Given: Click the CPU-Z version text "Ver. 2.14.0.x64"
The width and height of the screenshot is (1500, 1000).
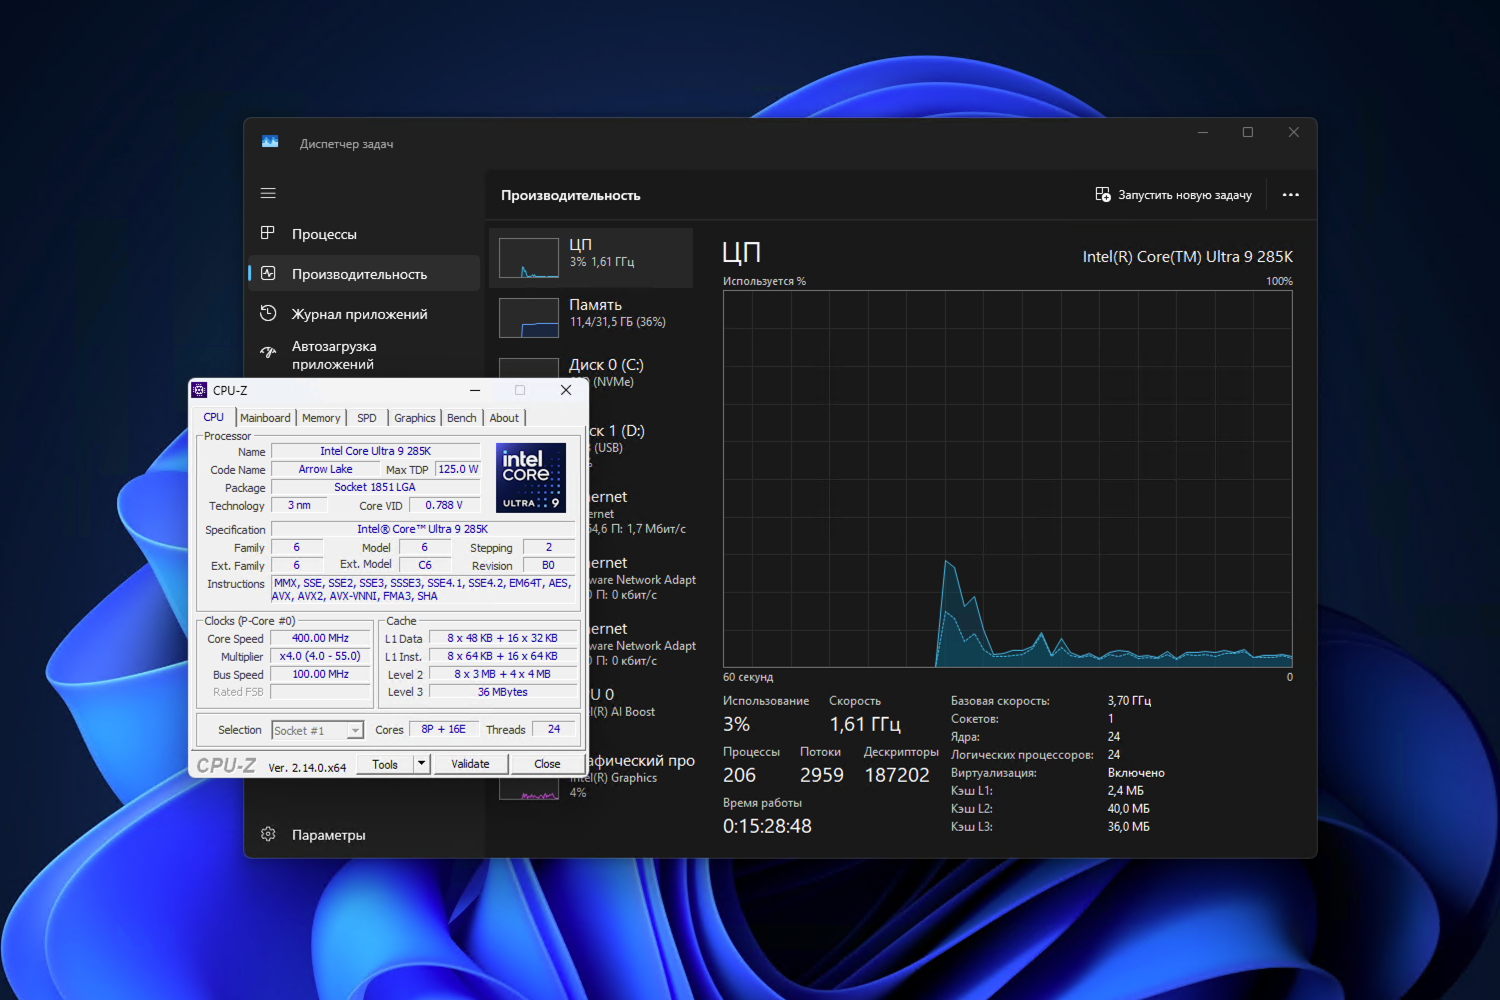Looking at the screenshot, I should pos(307,768).
